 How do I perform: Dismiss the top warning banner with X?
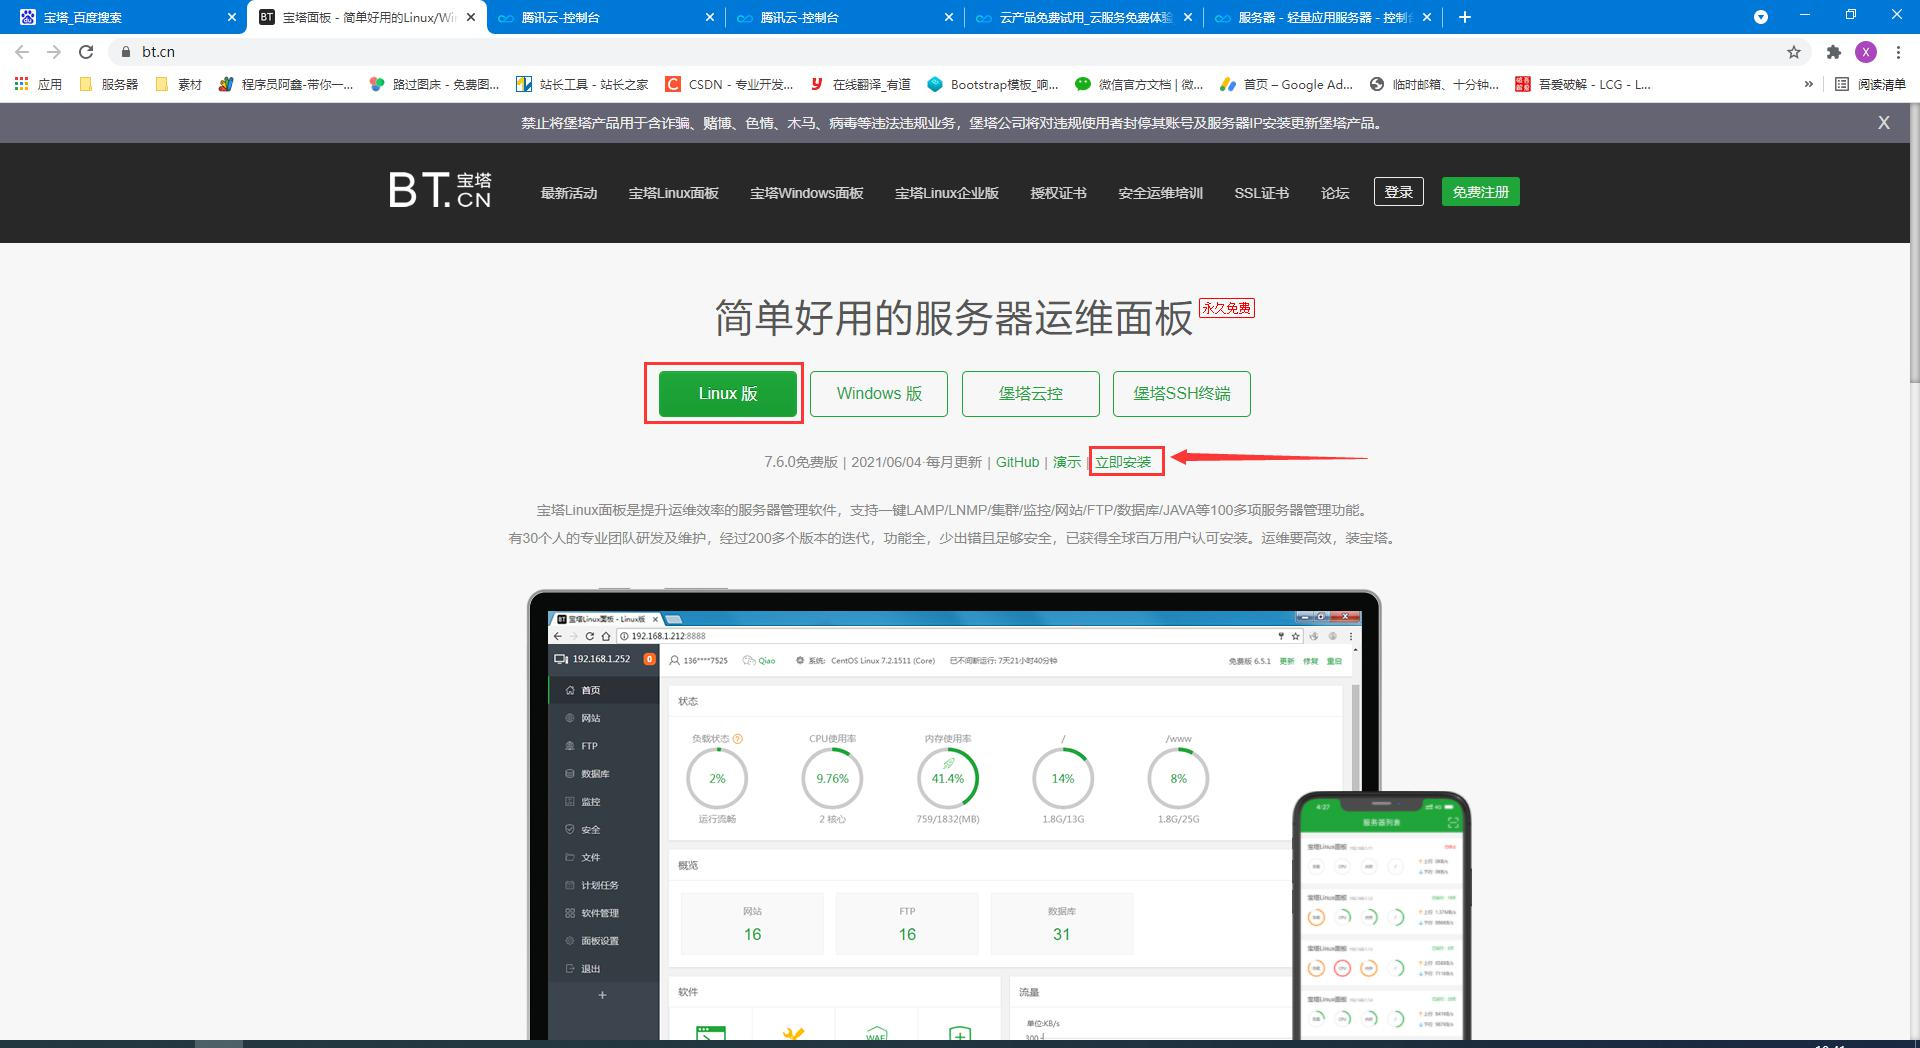(1884, 122)
